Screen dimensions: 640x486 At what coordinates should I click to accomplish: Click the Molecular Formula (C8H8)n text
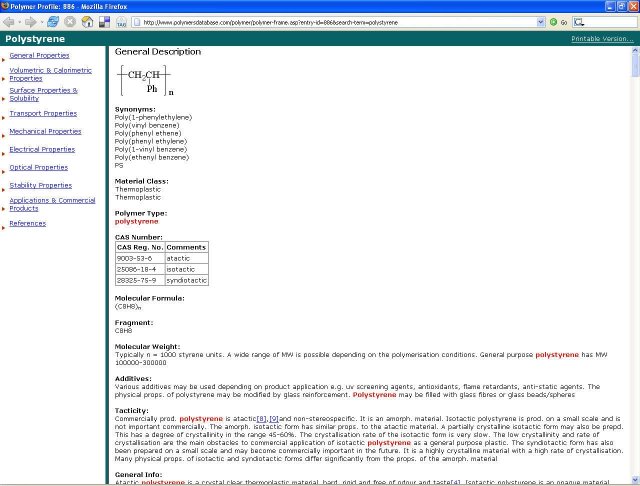pyautogui.click(x=128, y=306)
